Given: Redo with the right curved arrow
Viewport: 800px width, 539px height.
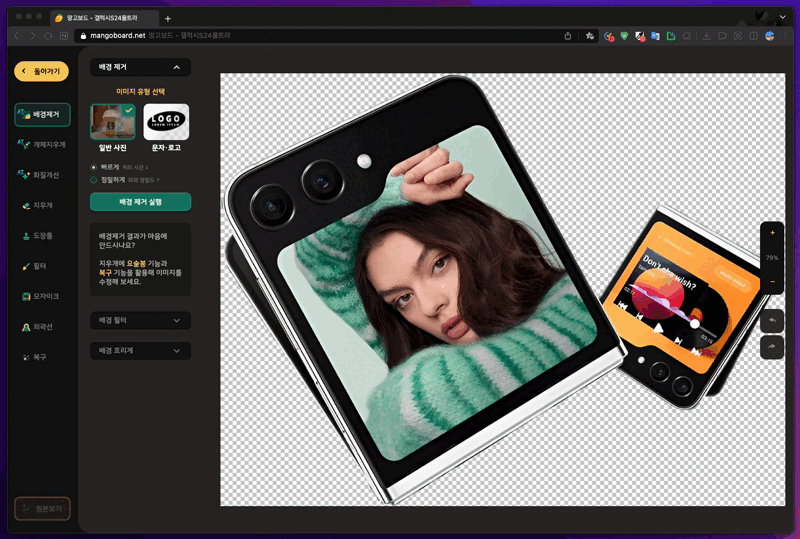Looking at the screenshot, I should (x=772, y=347).
